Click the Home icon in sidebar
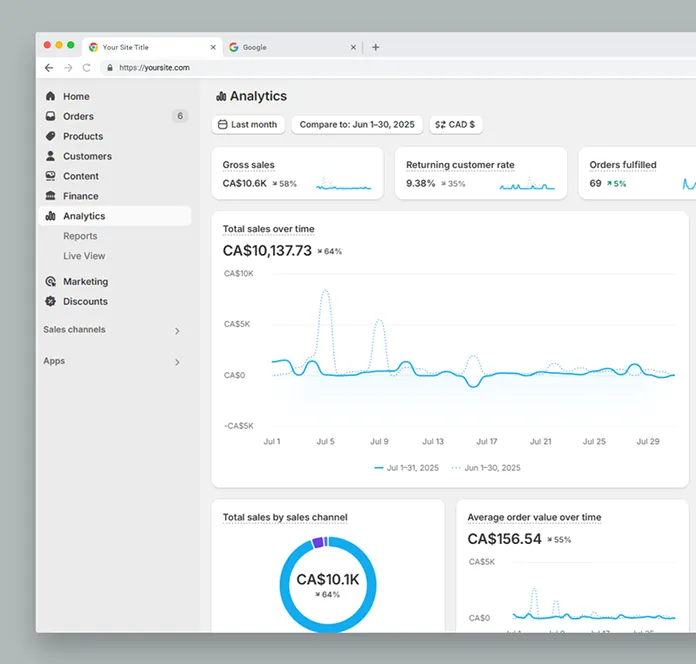The width and height of the screenshot is (696, 664). coord(51,97)
